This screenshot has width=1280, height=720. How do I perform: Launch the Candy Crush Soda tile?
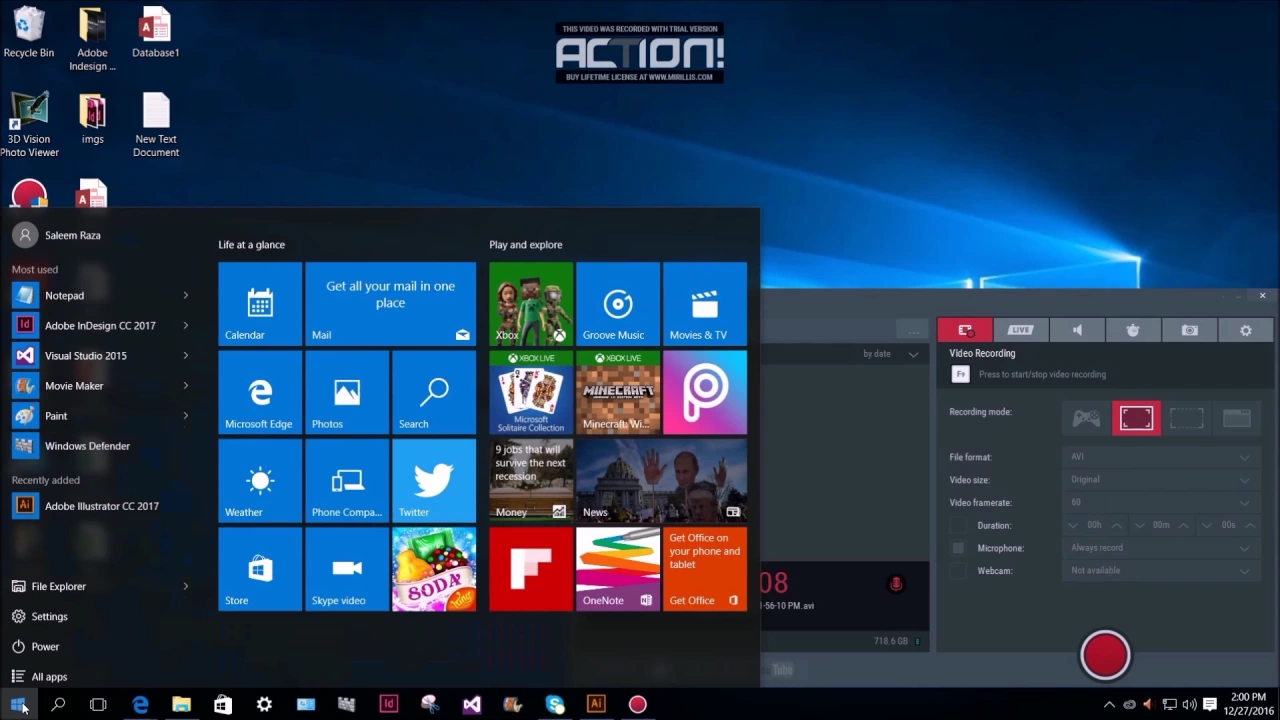coord(434,569)
